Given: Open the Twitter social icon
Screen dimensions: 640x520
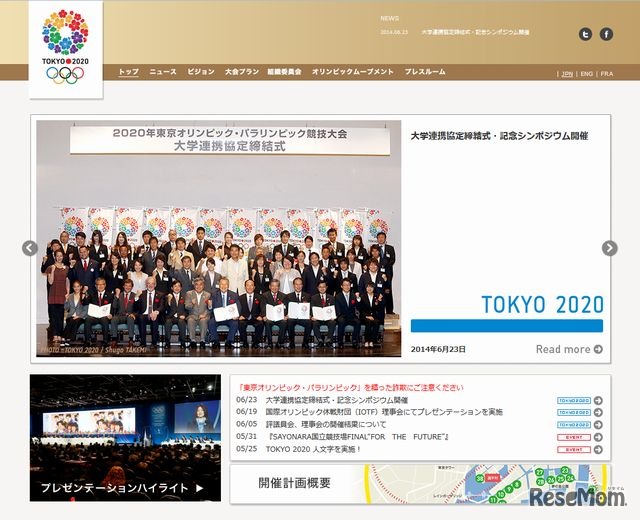Looking at the screenshot, I should click(585, 34).
